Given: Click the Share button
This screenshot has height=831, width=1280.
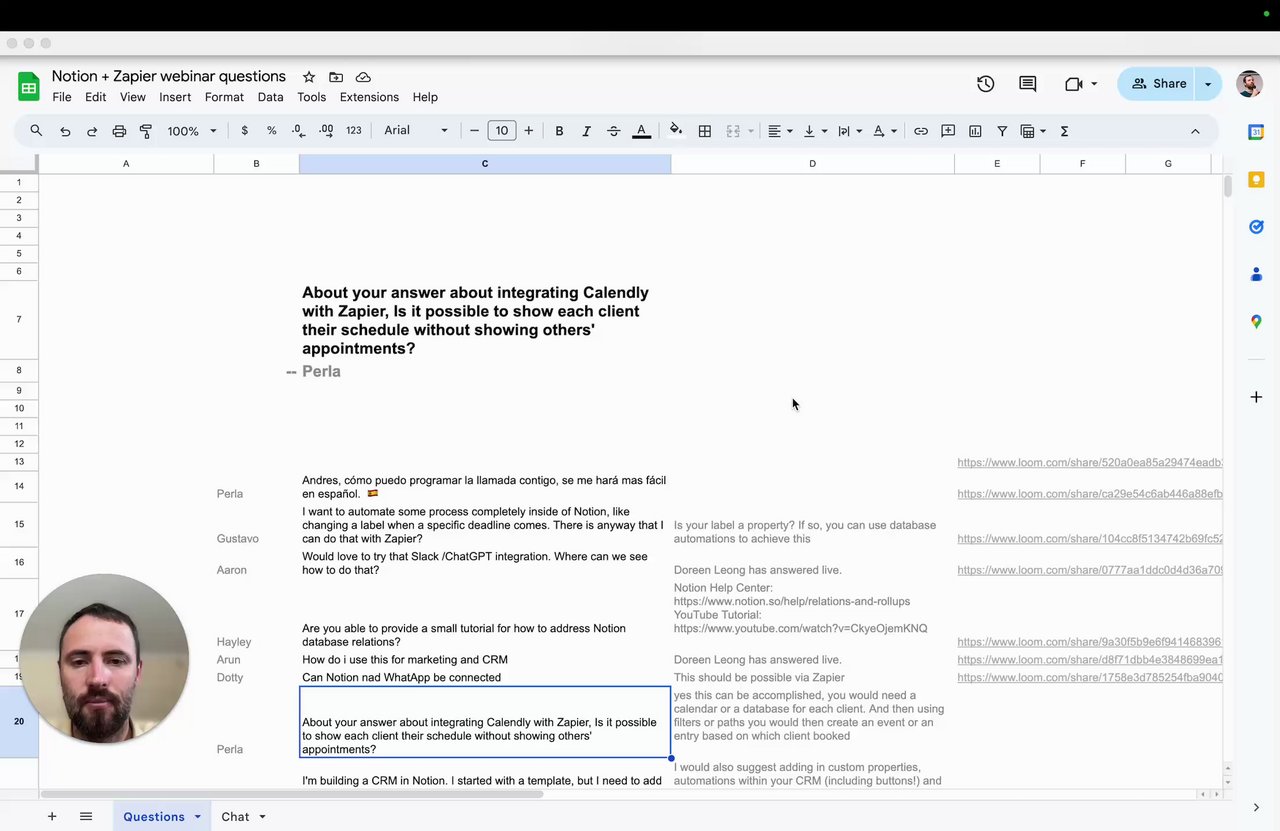Looking at the screenshot, I should 1157,84.
